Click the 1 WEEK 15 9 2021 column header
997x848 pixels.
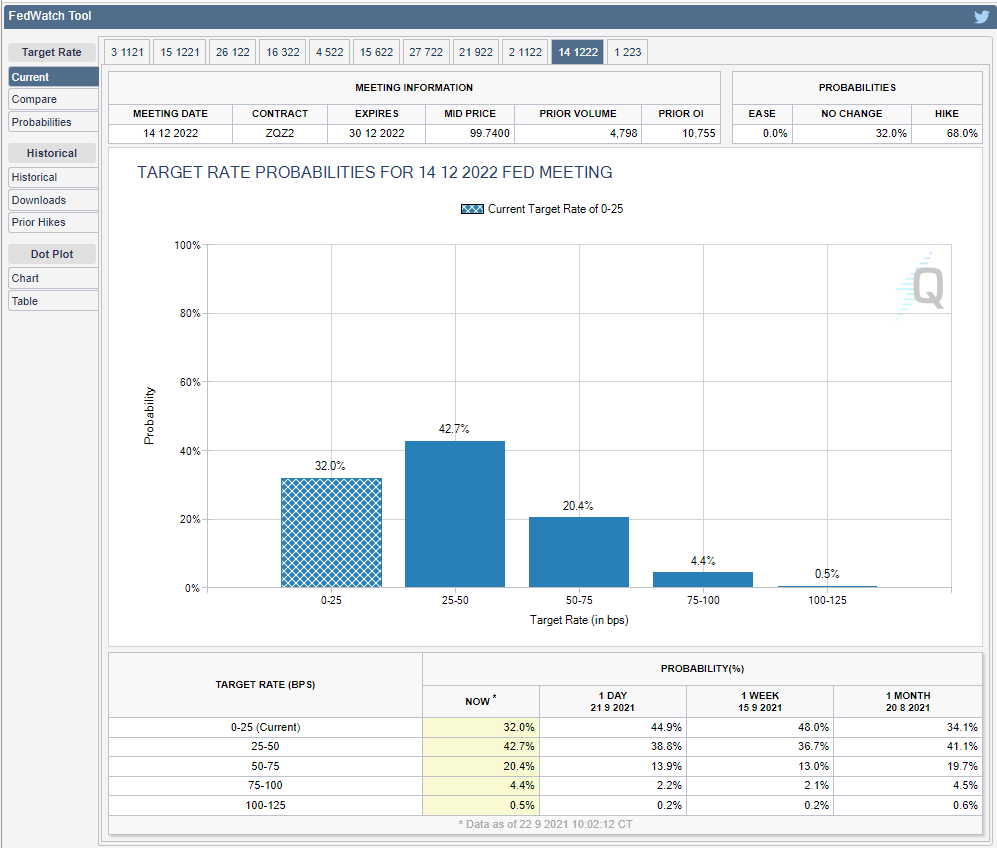pyautogui.click(x=760, y=702)
